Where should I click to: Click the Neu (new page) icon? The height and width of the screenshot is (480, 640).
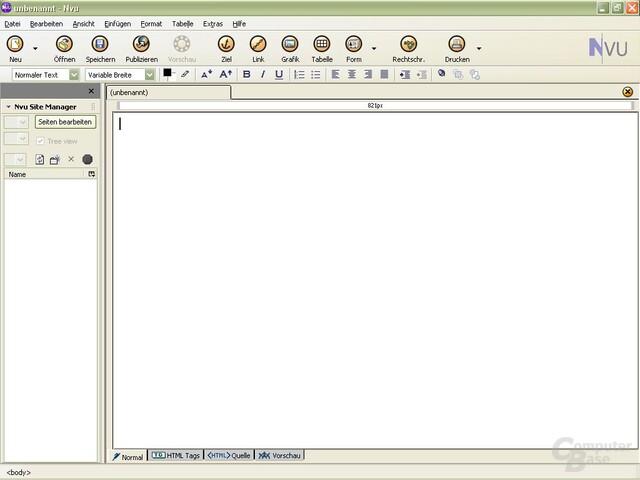(15, 44)
